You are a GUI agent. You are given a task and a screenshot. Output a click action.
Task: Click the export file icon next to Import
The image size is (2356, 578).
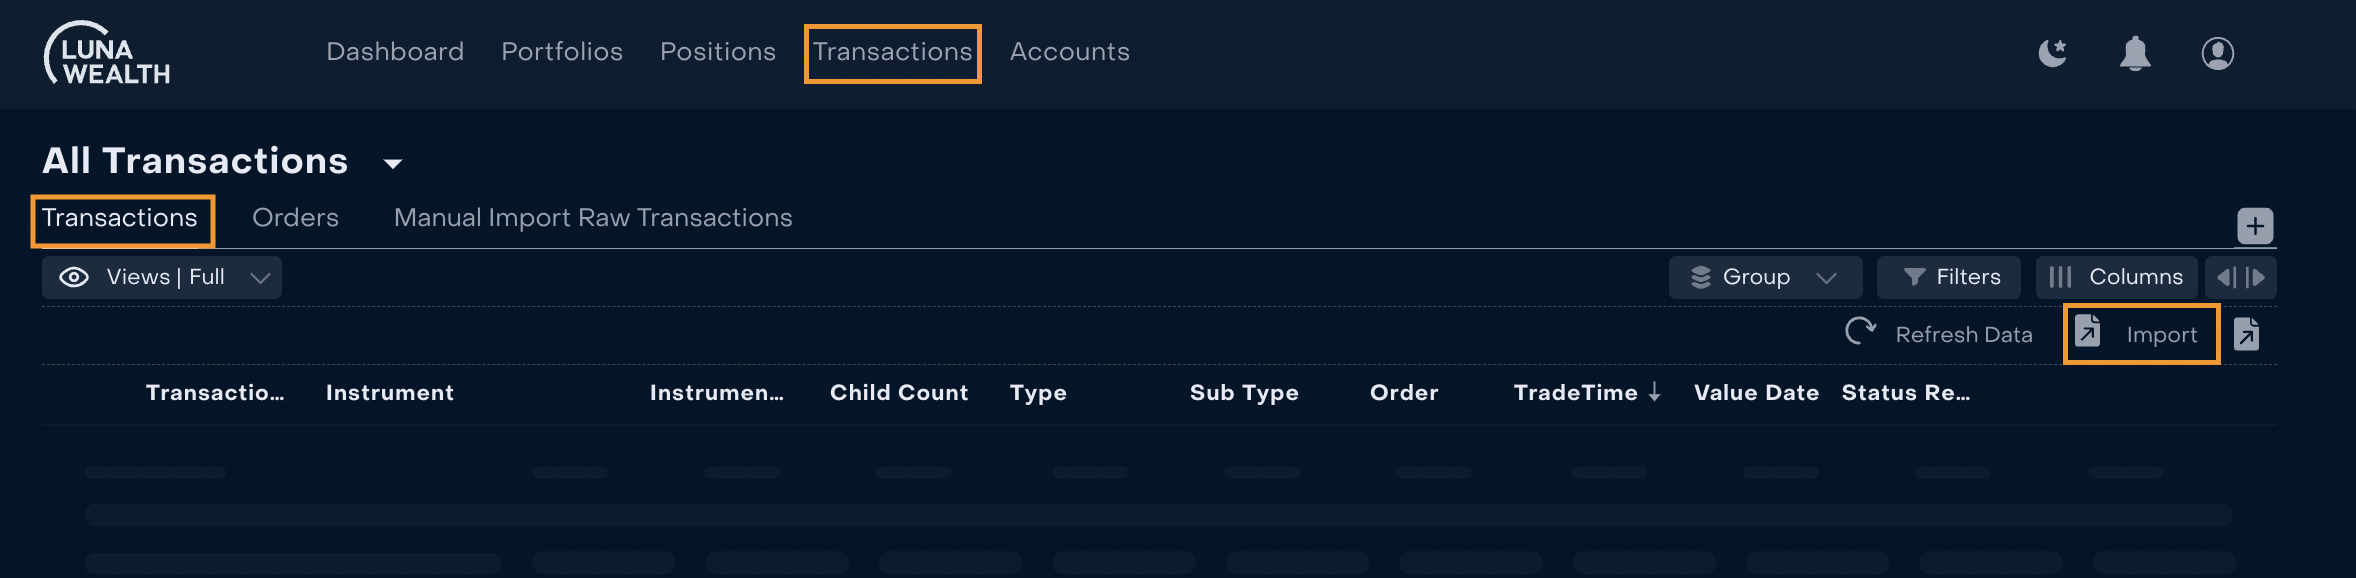tap(2247, 334)
